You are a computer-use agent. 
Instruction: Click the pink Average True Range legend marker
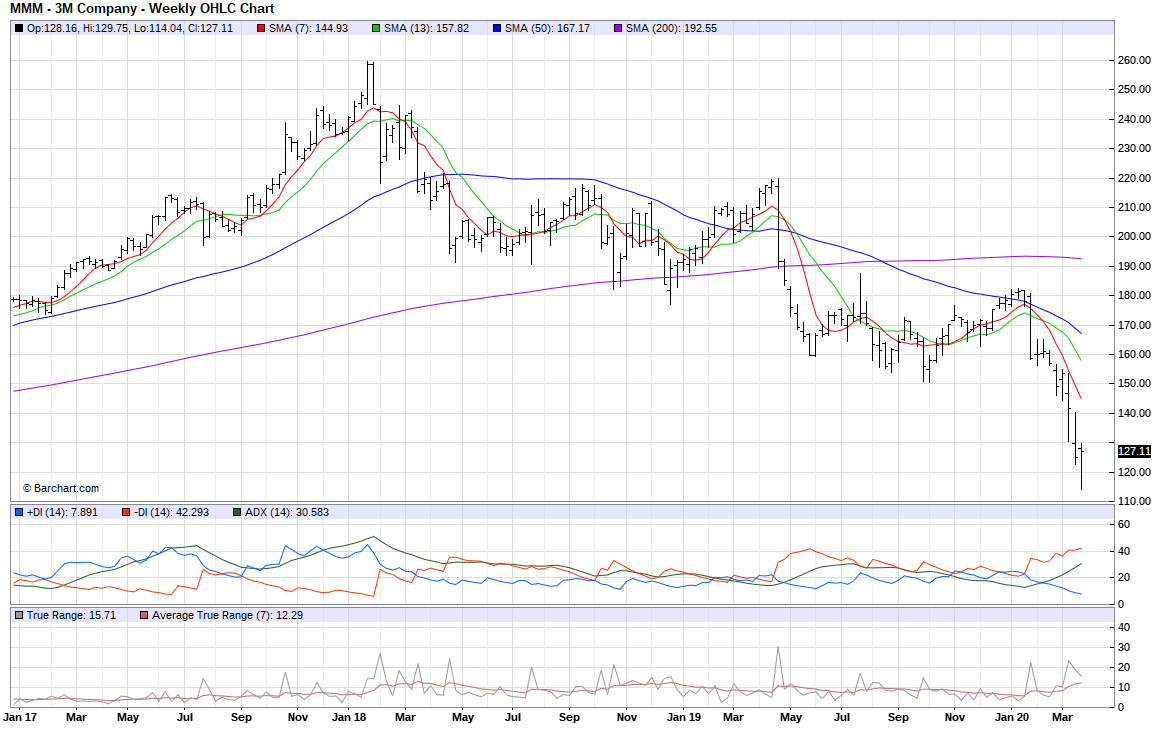(145, 615)
